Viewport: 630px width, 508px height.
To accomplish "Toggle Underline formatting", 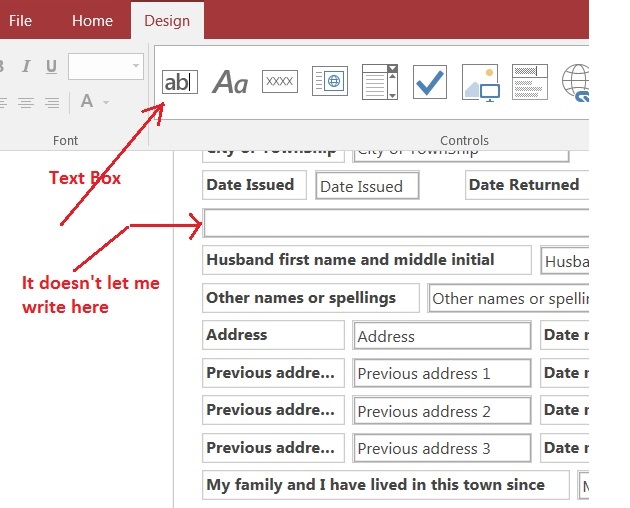I will (51, 66).
